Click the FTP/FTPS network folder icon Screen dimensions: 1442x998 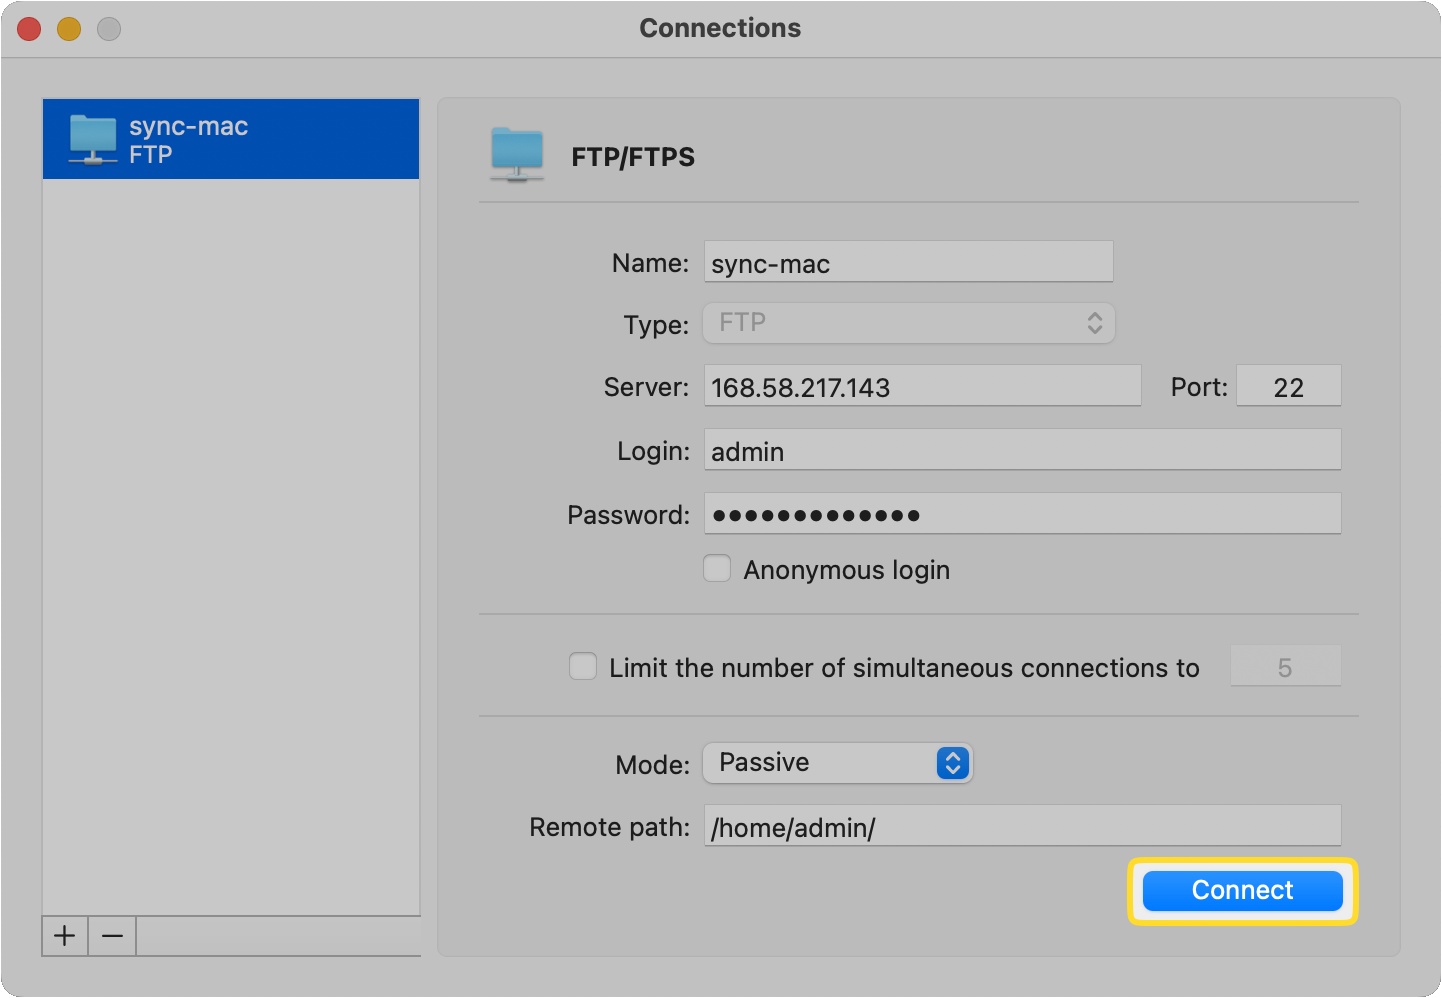(x=517, y=155)
